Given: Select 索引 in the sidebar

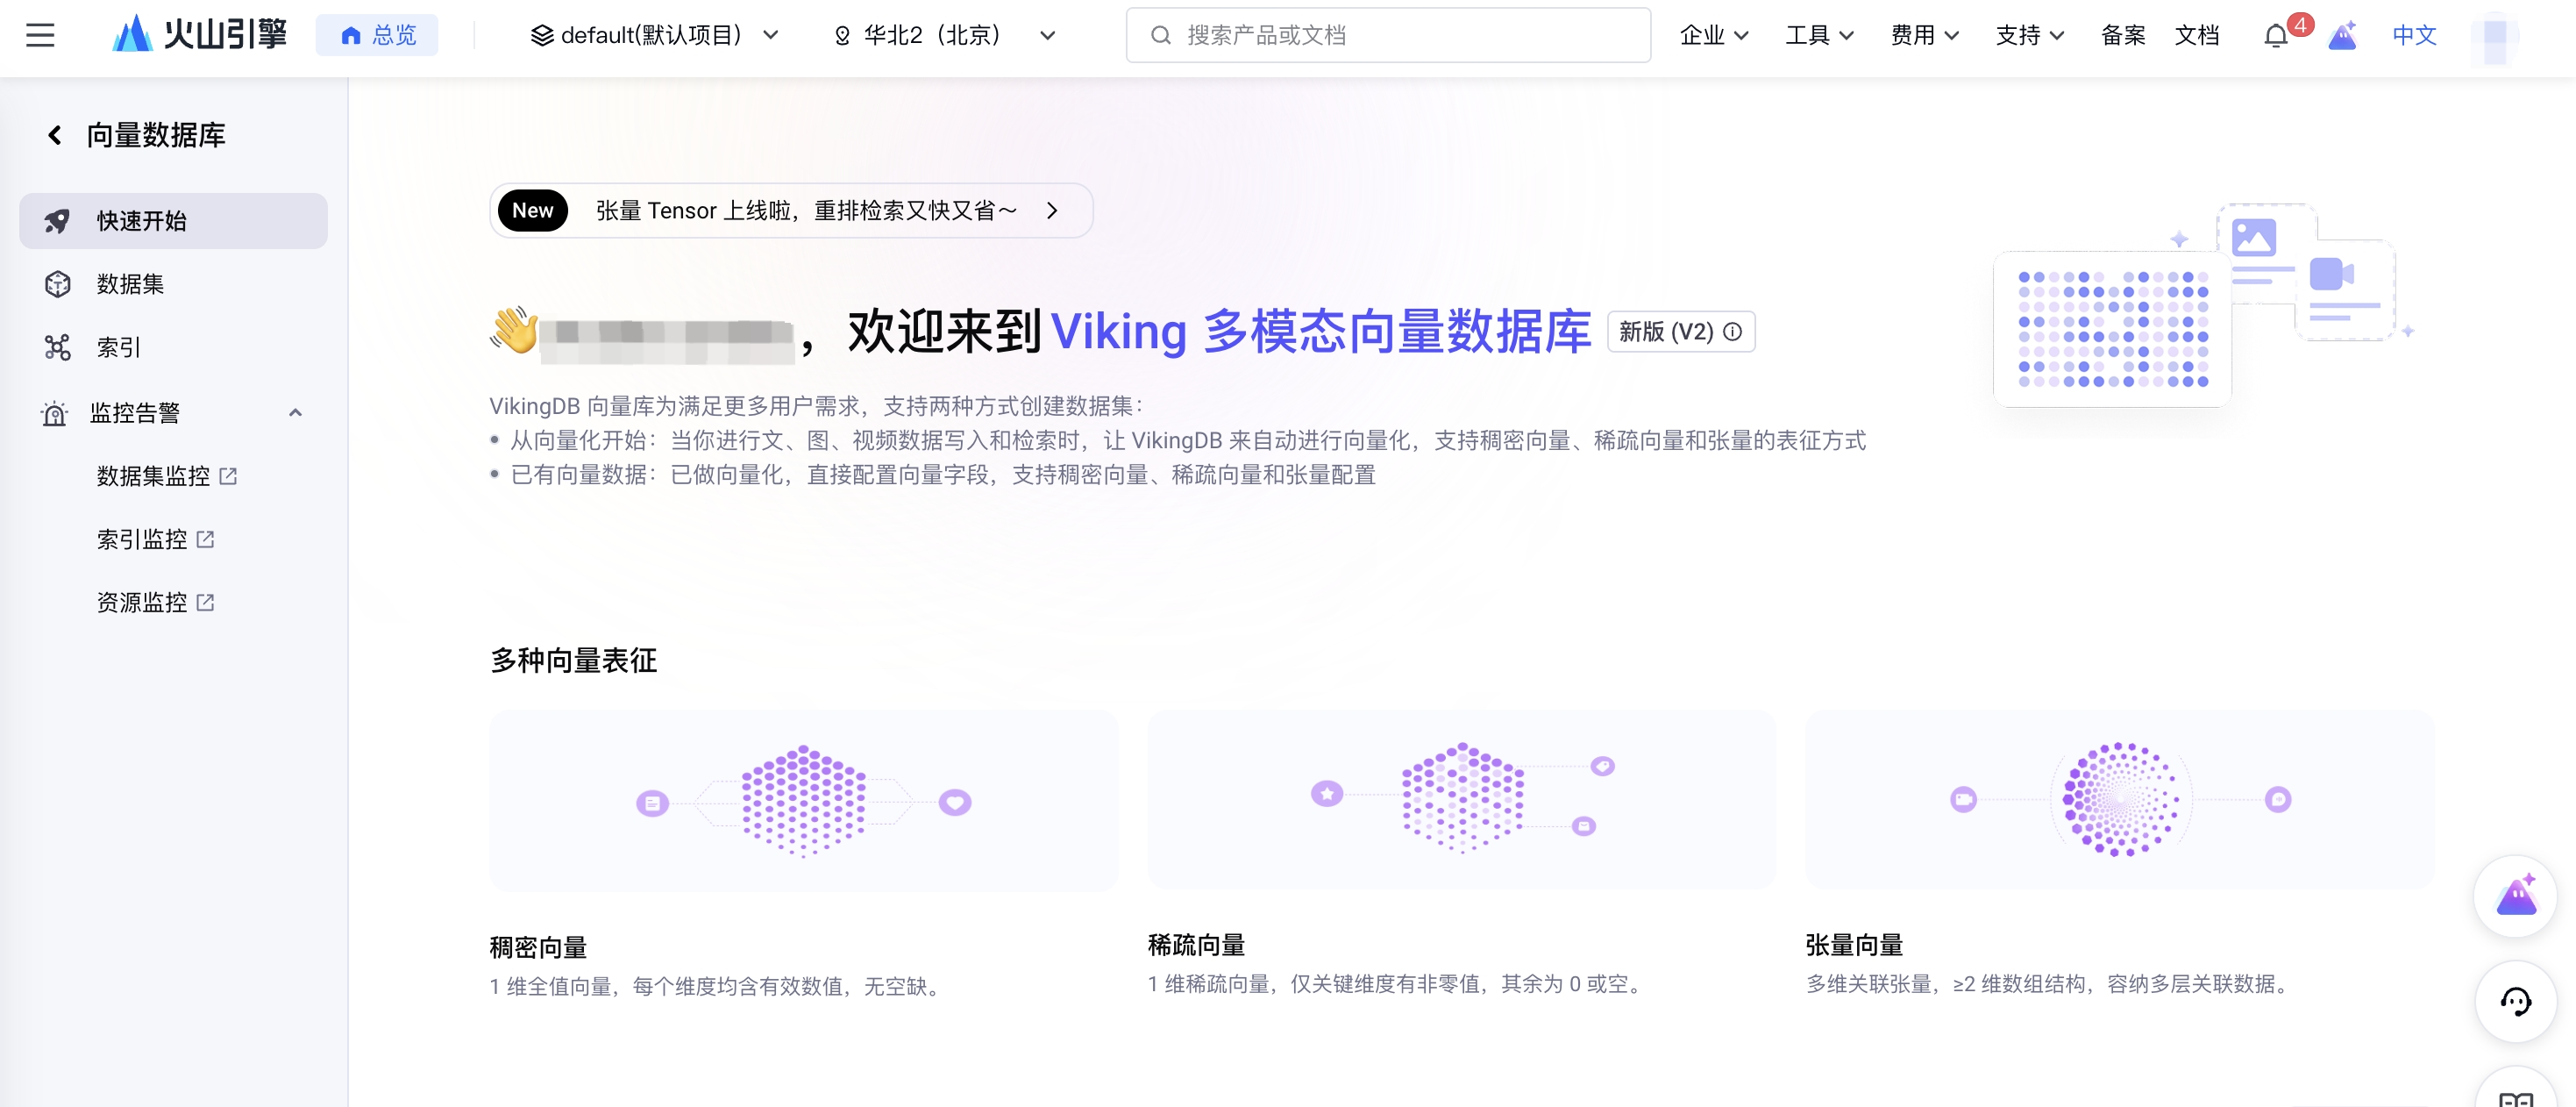Looking at the screenshot, I should 118,347.
